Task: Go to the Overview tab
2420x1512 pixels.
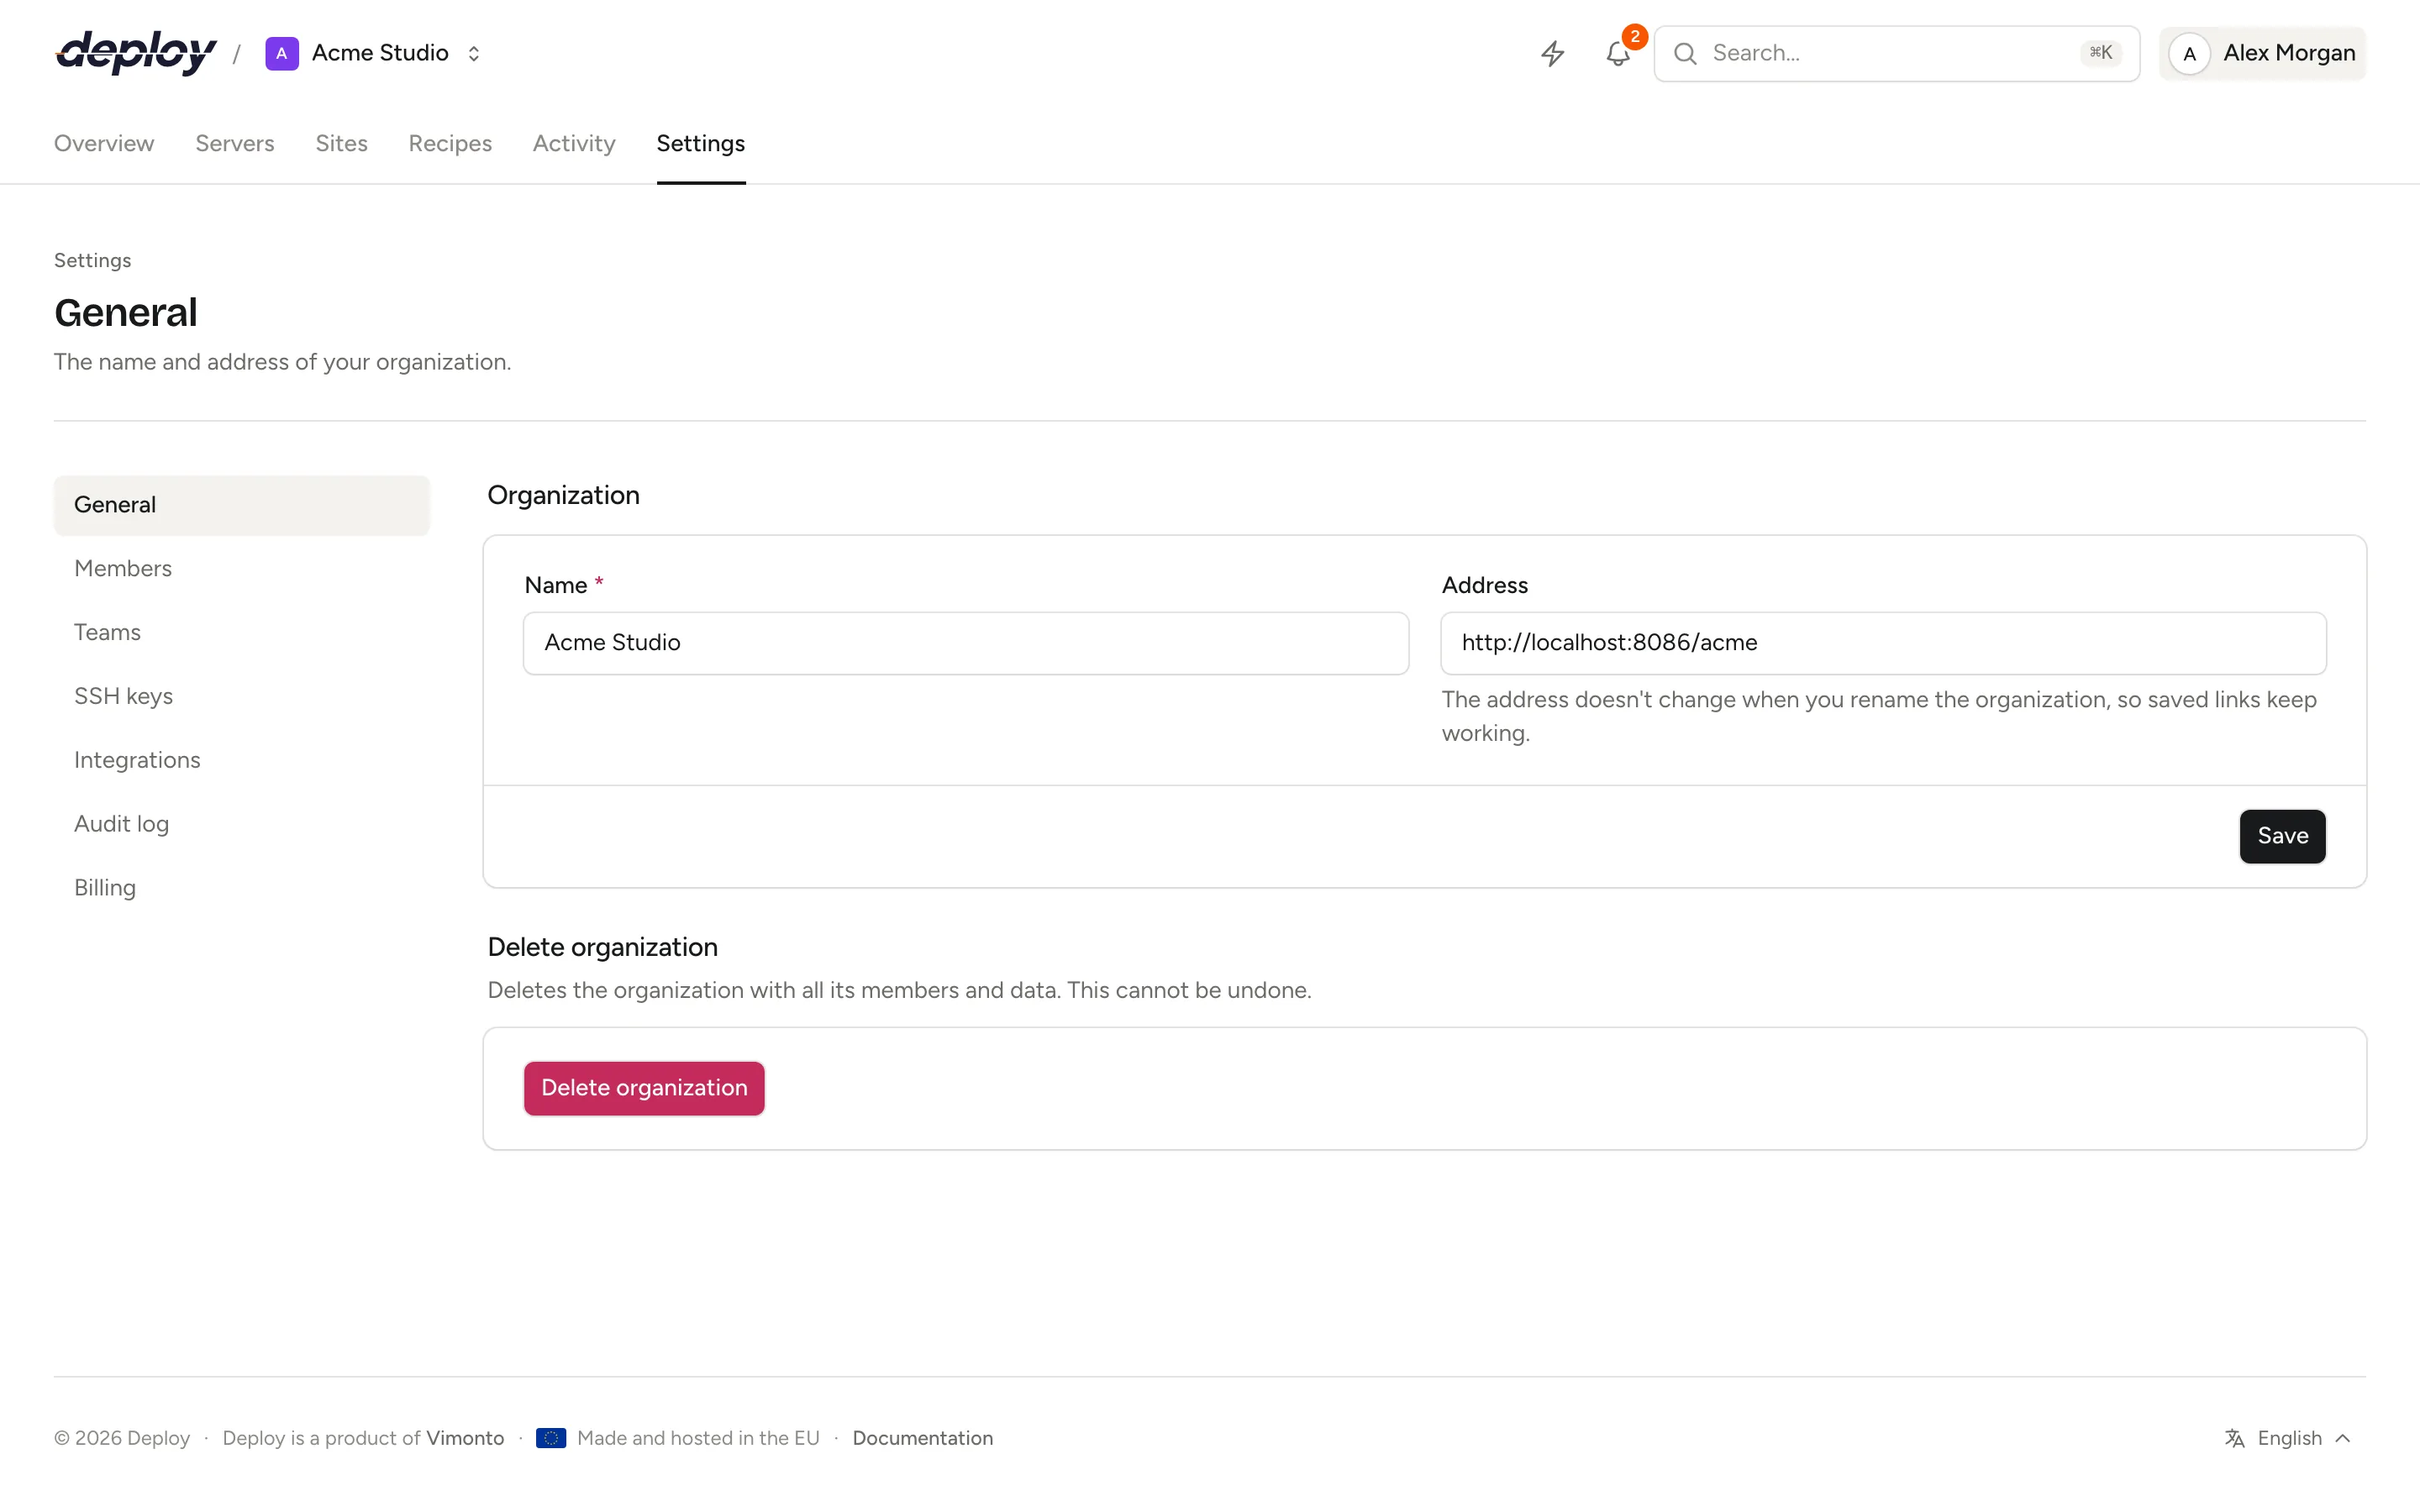Action: coord(104,143)
